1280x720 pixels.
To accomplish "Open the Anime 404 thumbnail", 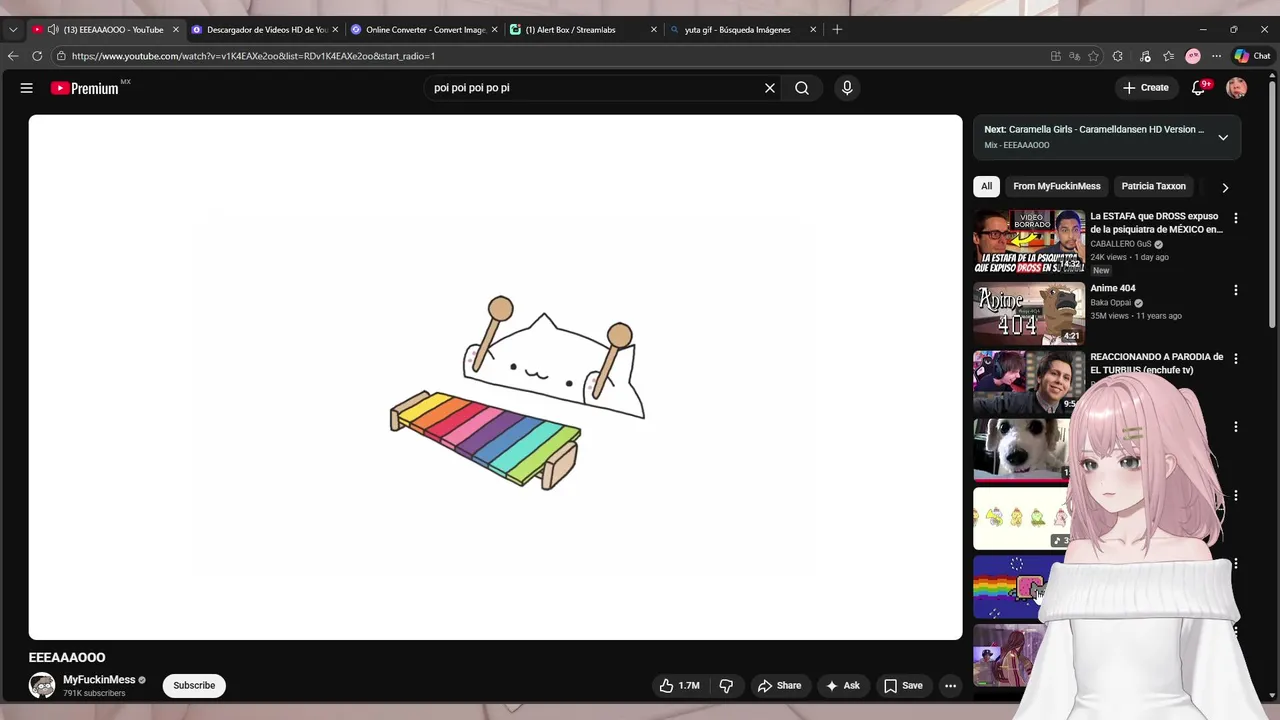I will [x=1029, y=313].
